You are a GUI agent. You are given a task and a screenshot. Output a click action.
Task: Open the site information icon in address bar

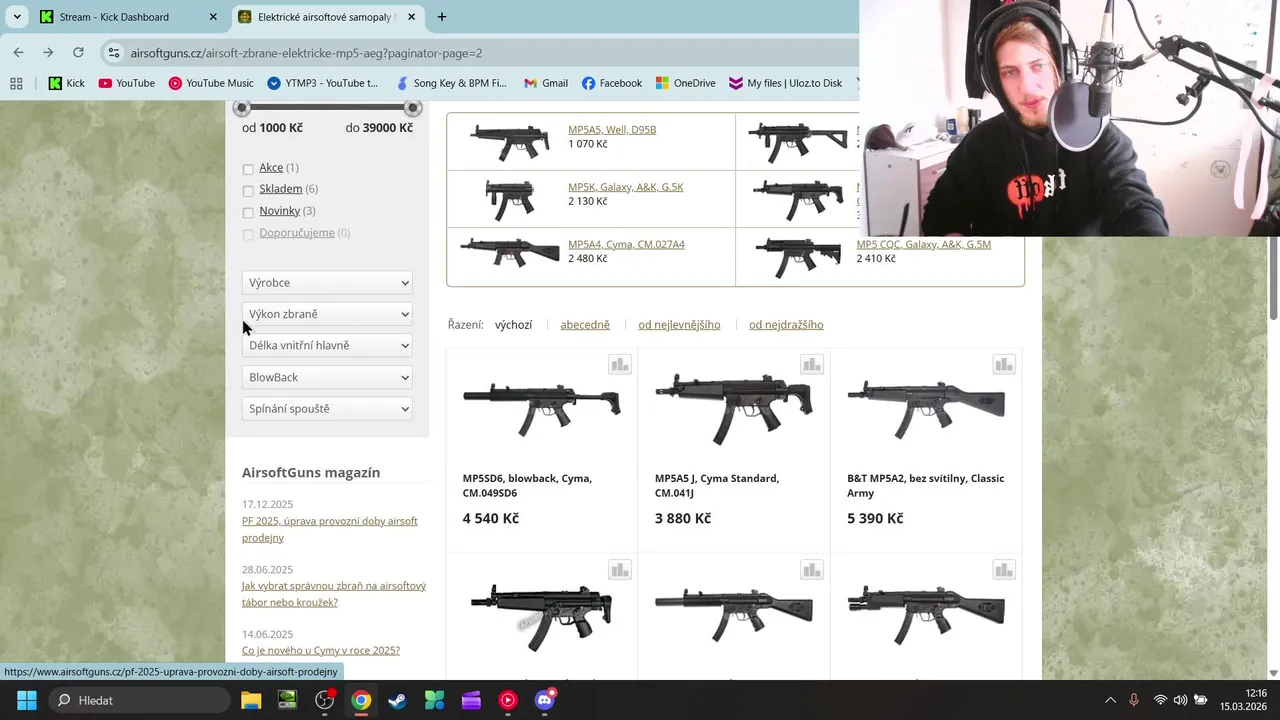(x=114, y=53)
